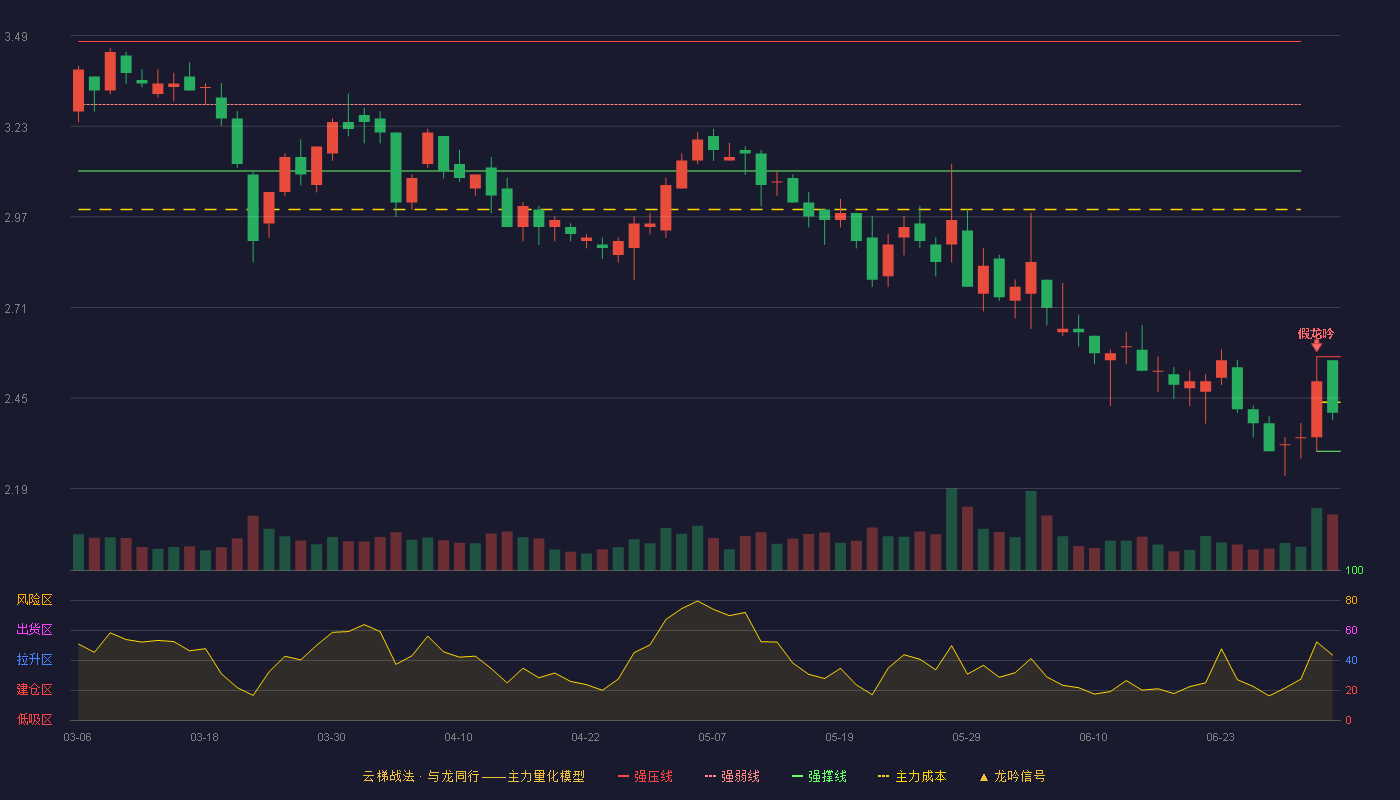Select the 风险区 zone label
This screenshot has height=800, width=1400.
tap(34, 600)
